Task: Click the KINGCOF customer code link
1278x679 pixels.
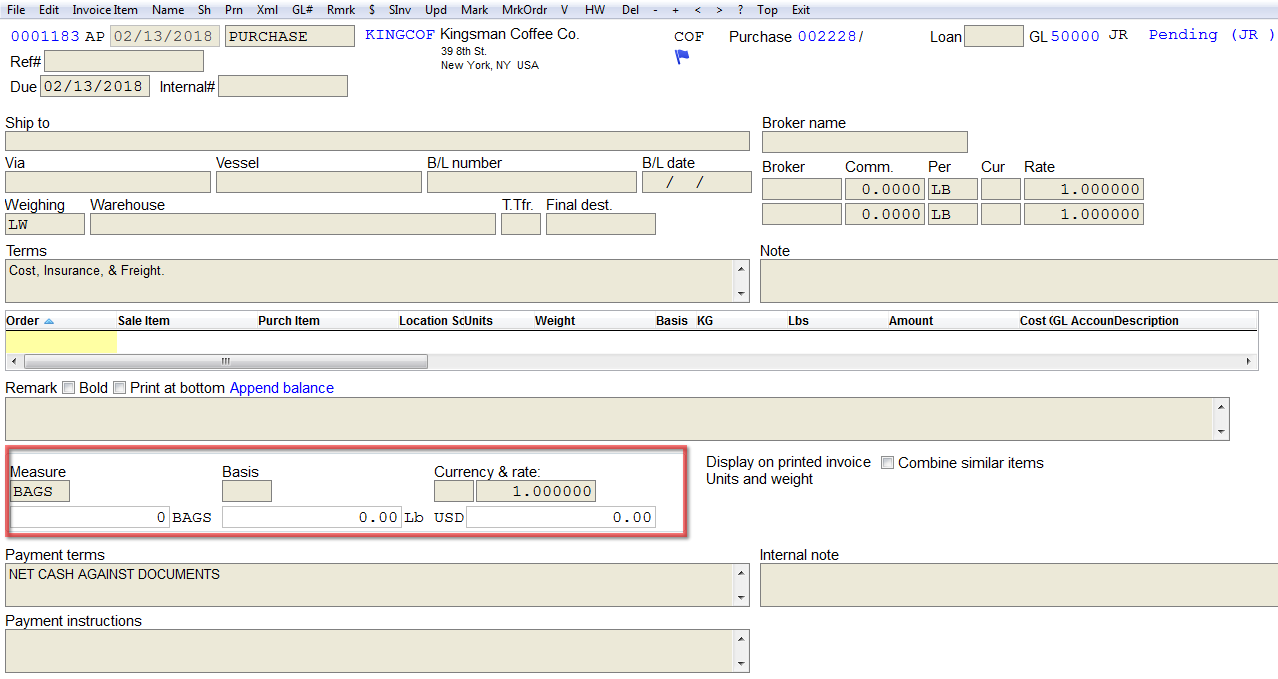Action: (400, 35)
